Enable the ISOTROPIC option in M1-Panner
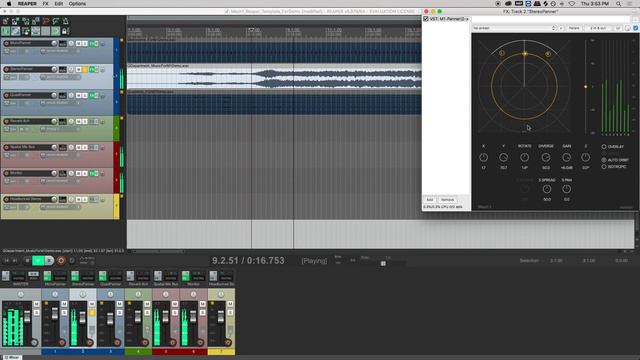Screen dimensions: 640x360 [x=604, y=167]
